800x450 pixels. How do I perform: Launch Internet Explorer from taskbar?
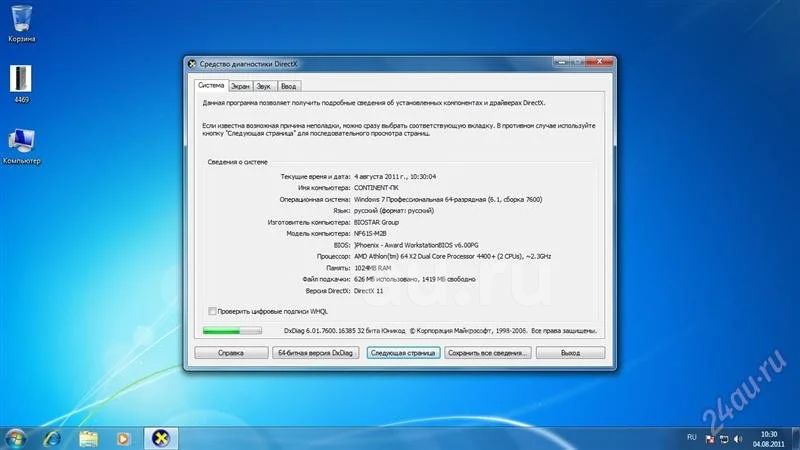click(52, 438)
